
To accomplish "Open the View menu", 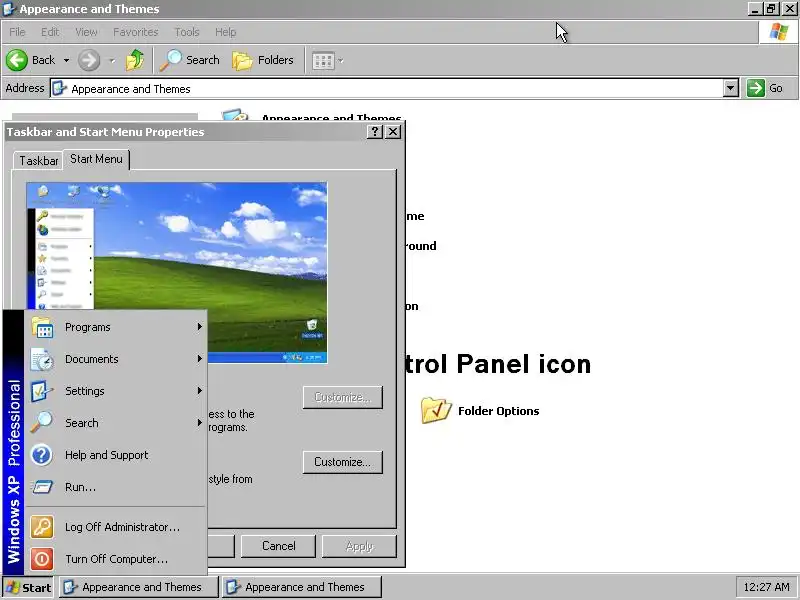I will pos(86,32).
